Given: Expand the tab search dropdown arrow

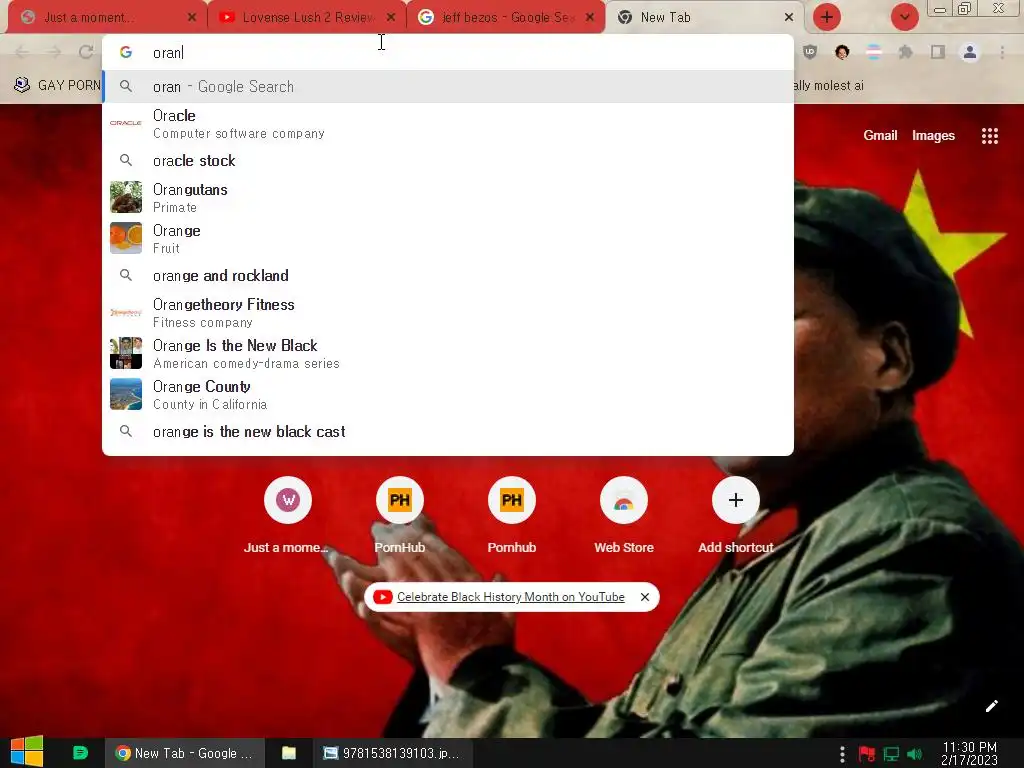Looking at the screenshot, I should tap(904, 17).
